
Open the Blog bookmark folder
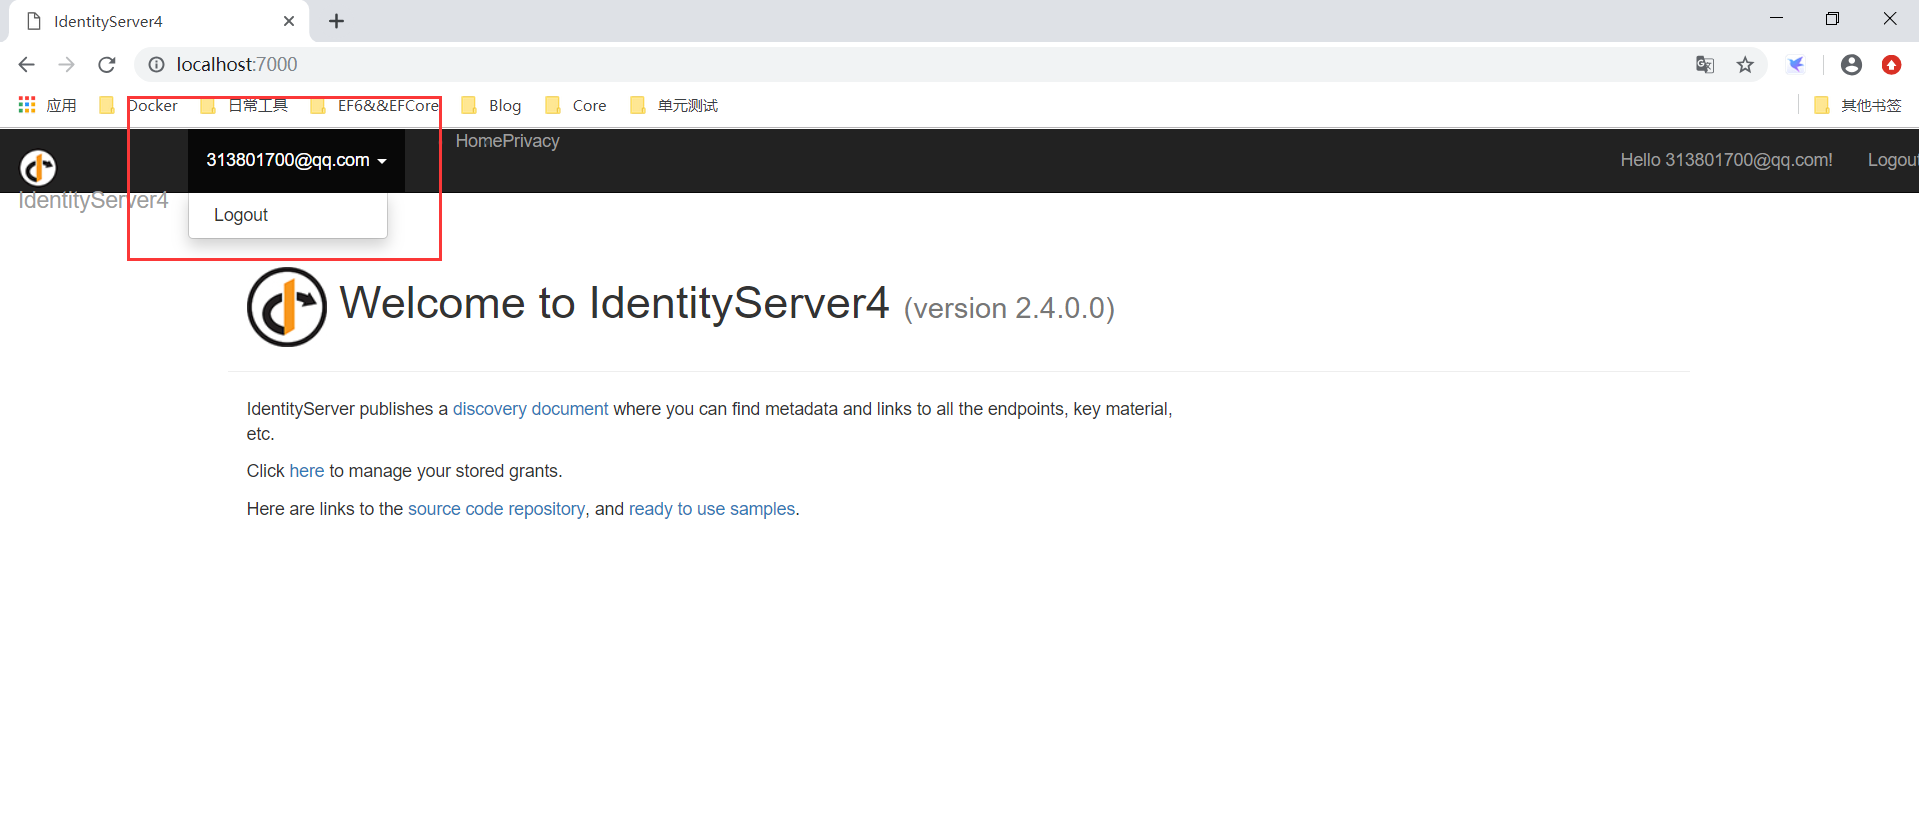coord(491,105)
